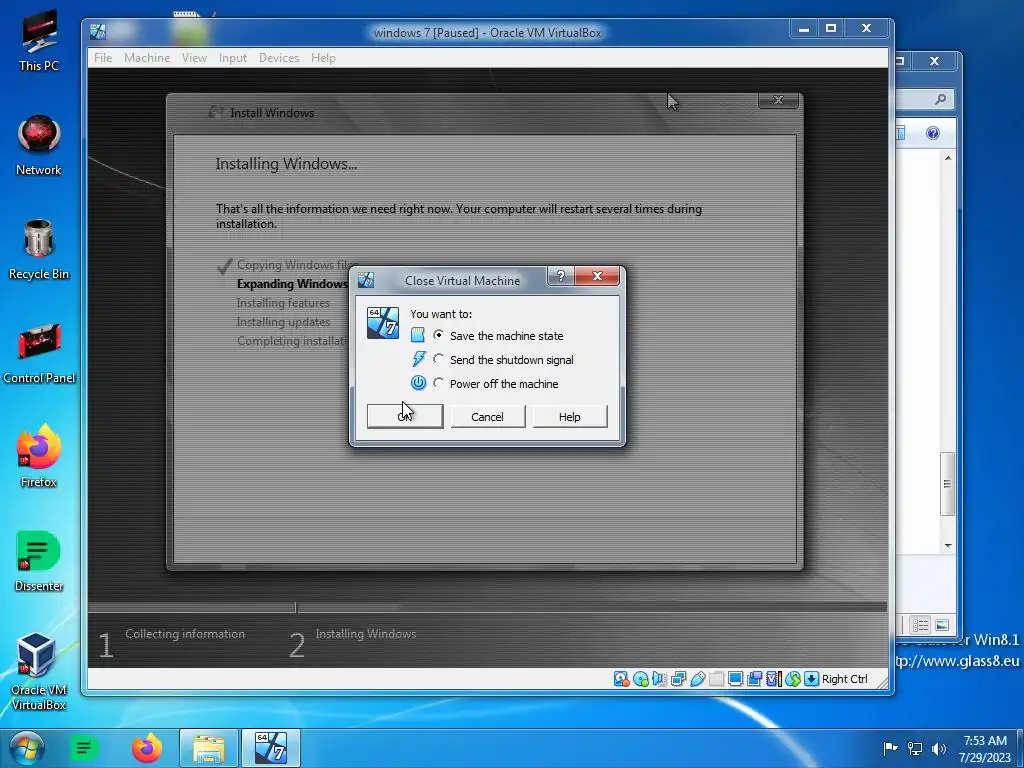Click the Installing Windows stage two label

pyautogui.click(x=366, y=634)
